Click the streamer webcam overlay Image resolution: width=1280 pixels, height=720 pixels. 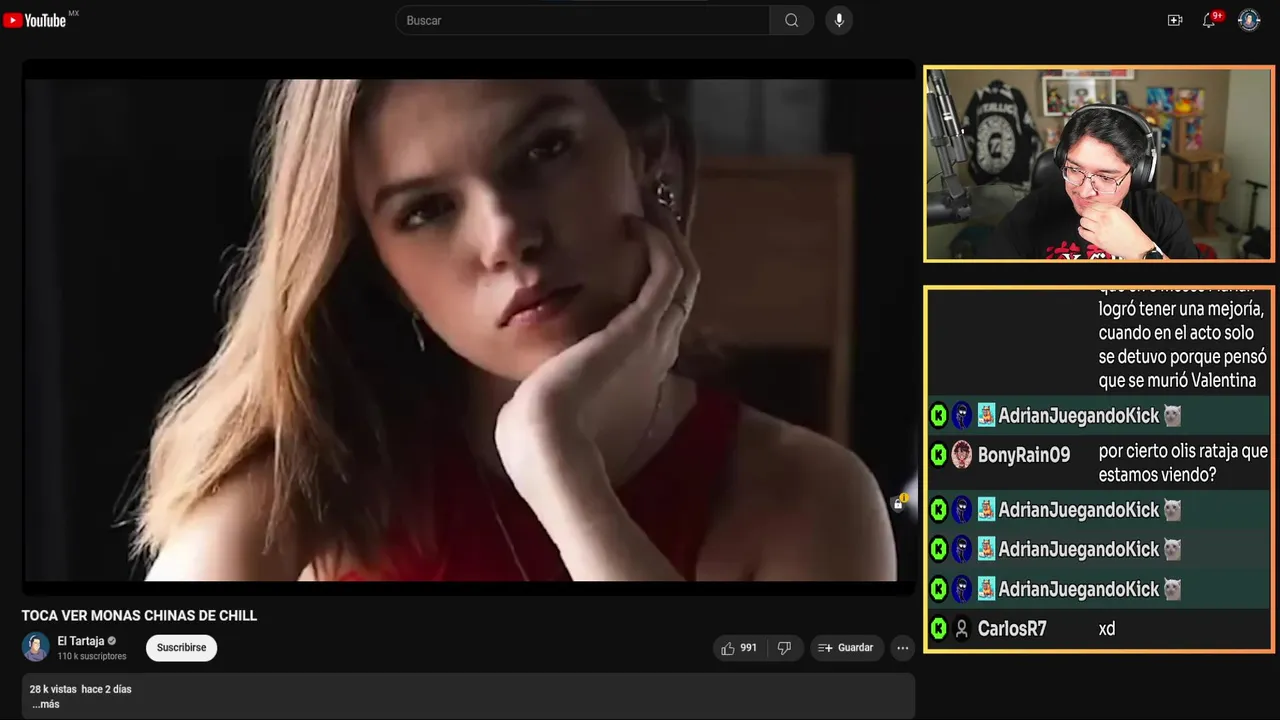(x=1099, y=164)
